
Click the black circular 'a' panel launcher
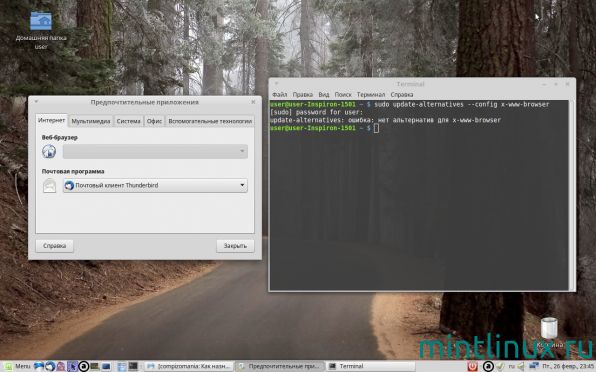click(x=84, y=366)
